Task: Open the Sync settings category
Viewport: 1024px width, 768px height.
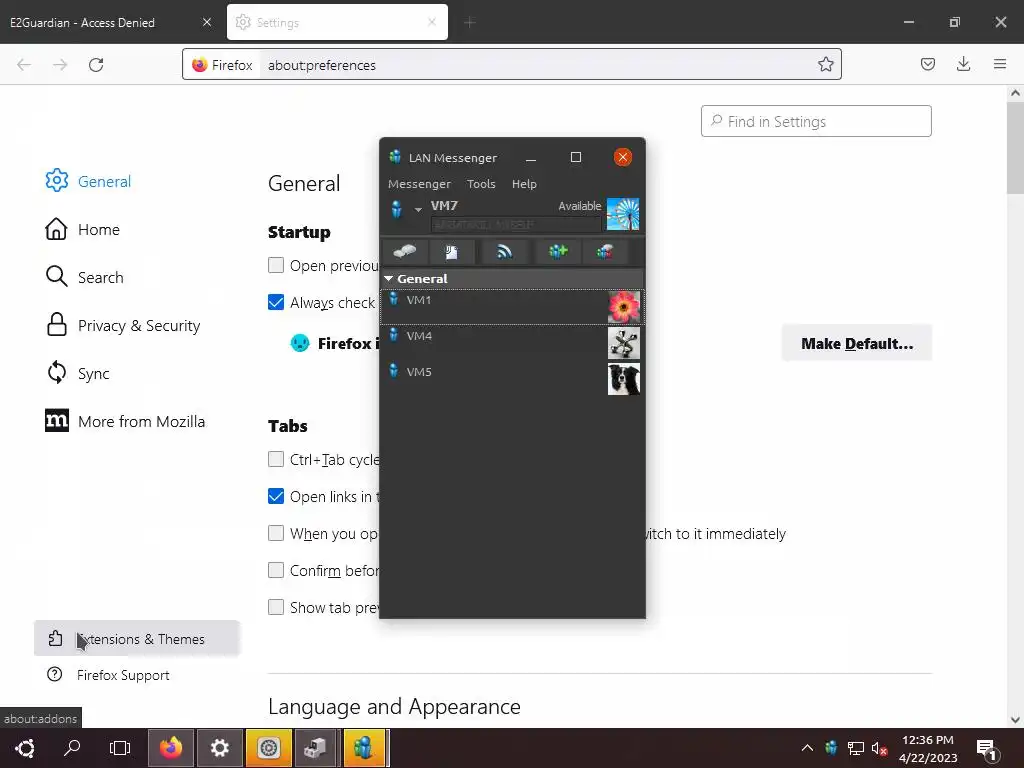Action: (x=77, y=373)
